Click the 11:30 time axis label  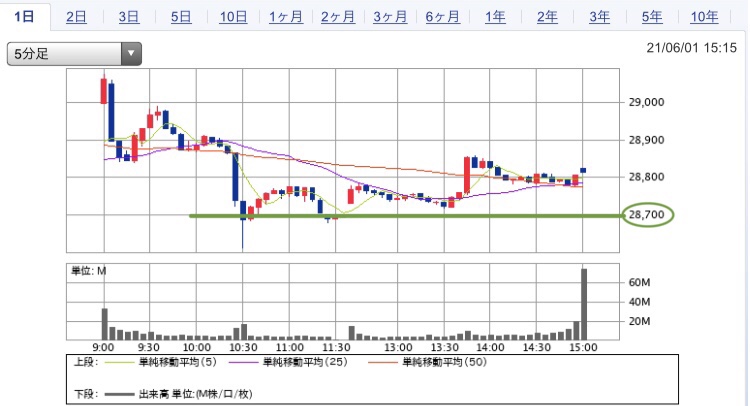click(x=336, y=348)
